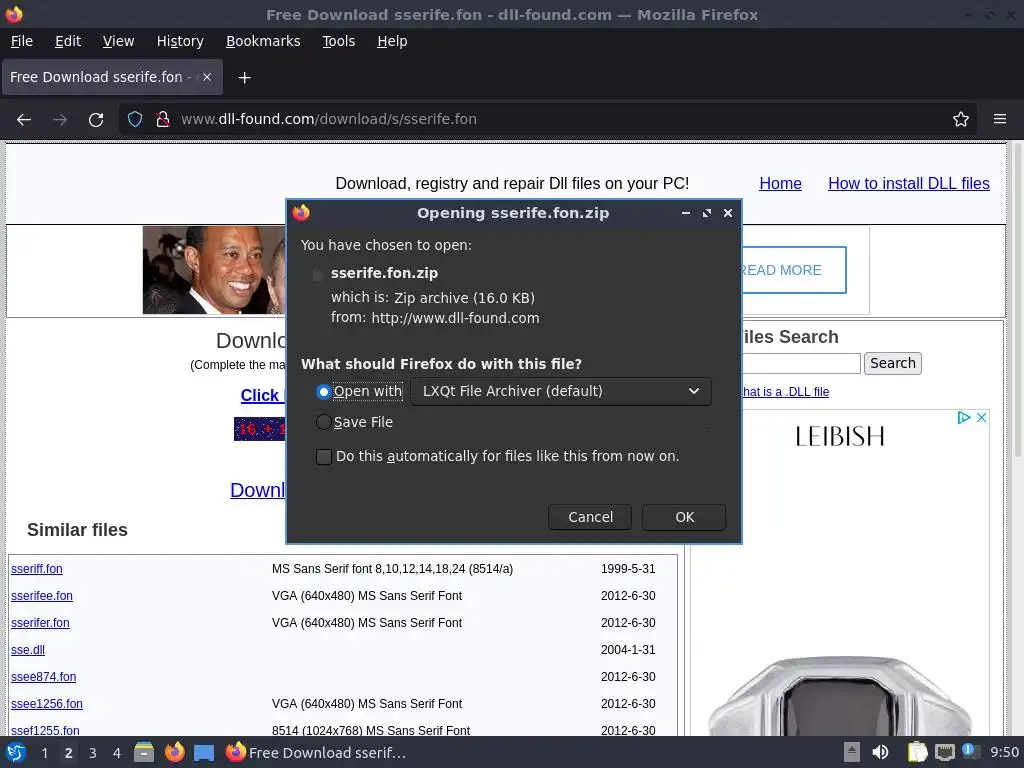Click the DLL files search input field
Image resolution: width=1024 pixels, height=768 pixels.
point(801,363)
